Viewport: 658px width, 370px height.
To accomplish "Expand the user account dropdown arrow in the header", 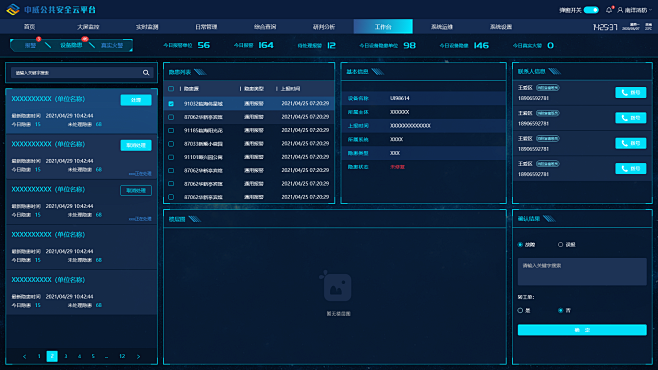I will click(650, 10).
